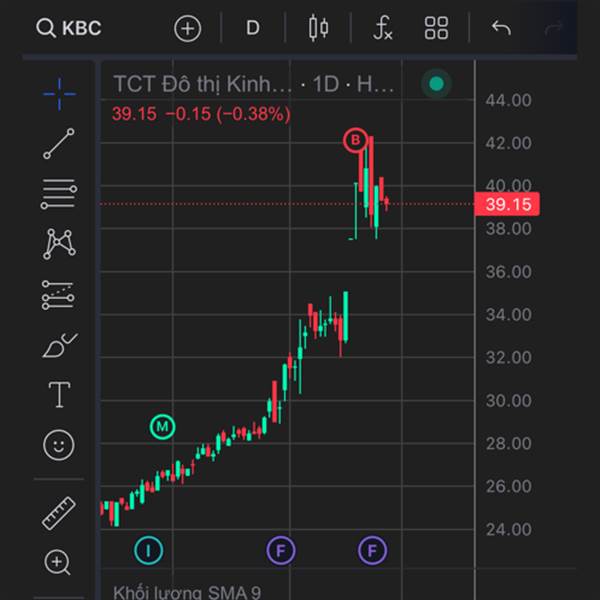The height and width of the screenshot is (600, 600).
Task: Click the 36.00 price axis label
Action: [x=509, y=272]
